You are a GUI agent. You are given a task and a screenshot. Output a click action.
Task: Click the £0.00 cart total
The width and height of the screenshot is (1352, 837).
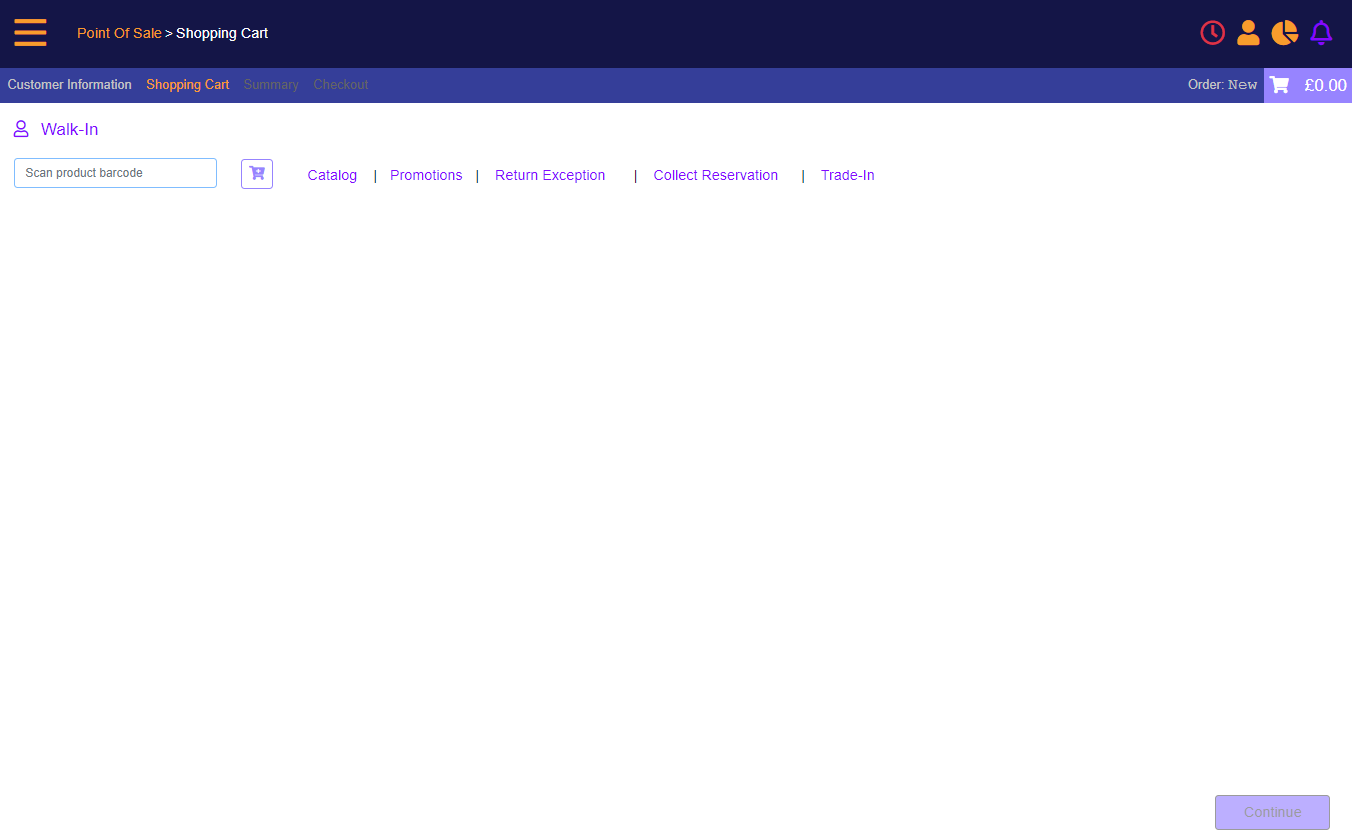coord(1325,85)
